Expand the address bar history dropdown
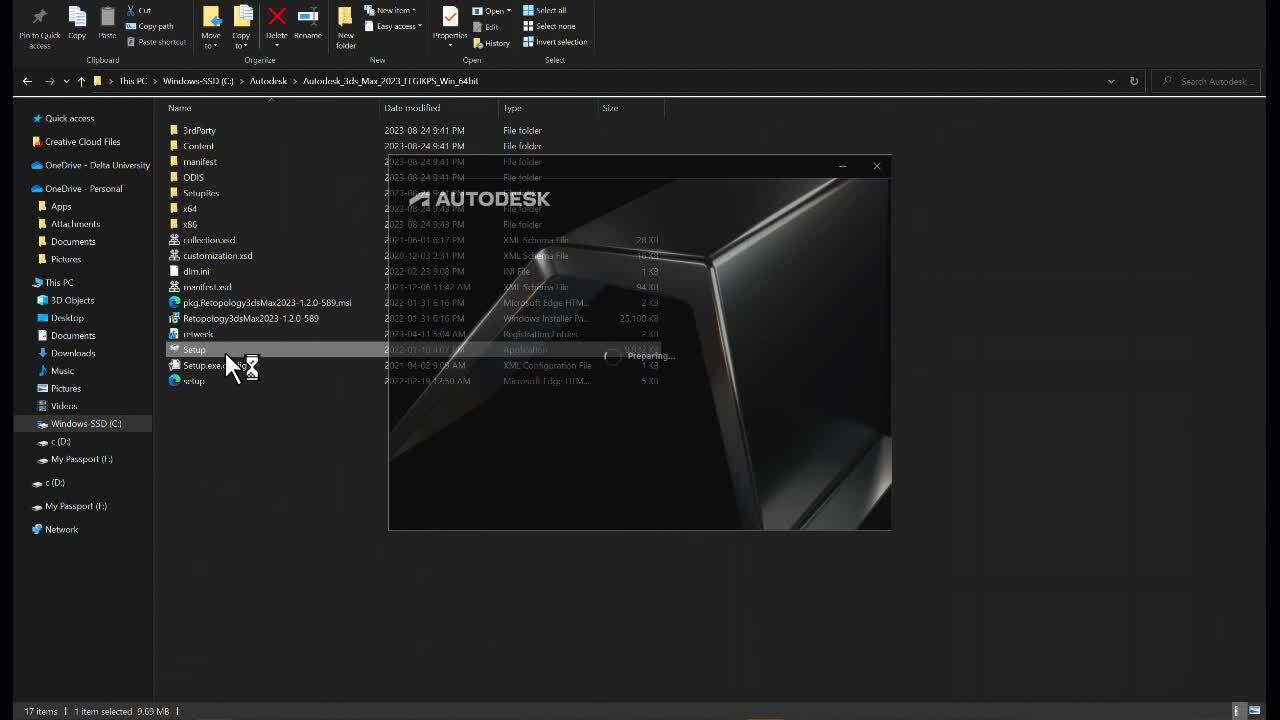The height and width of the screenshot is (720, 1280). point(1111,81)
